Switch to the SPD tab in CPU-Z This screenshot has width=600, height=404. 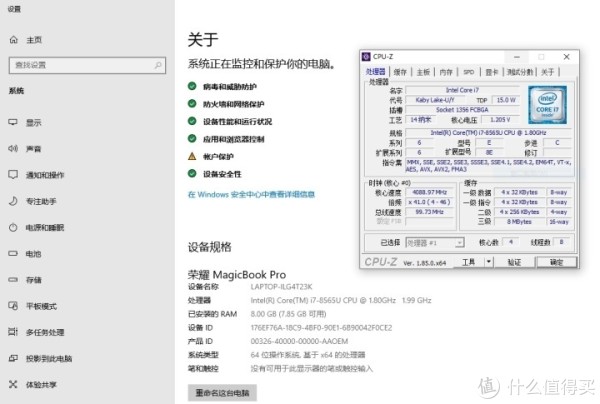click(469, 72)
